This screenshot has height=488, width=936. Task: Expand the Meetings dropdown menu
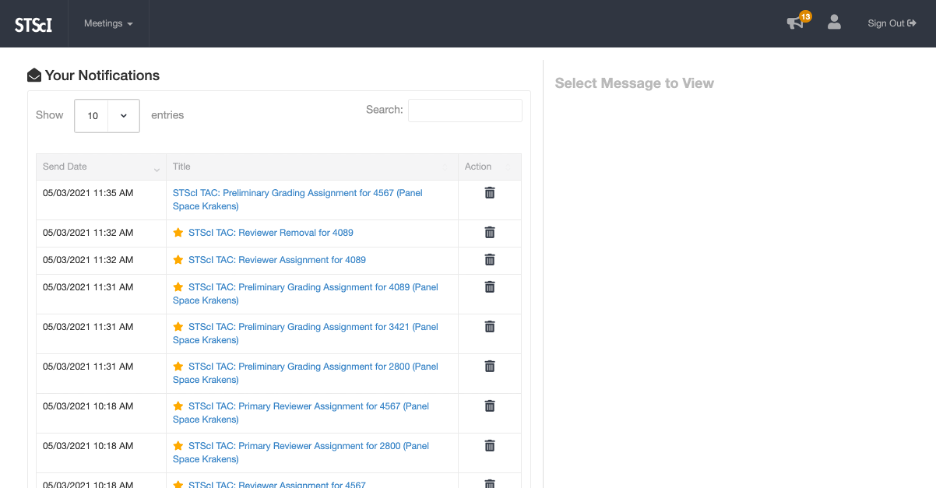tap(108, 23)
